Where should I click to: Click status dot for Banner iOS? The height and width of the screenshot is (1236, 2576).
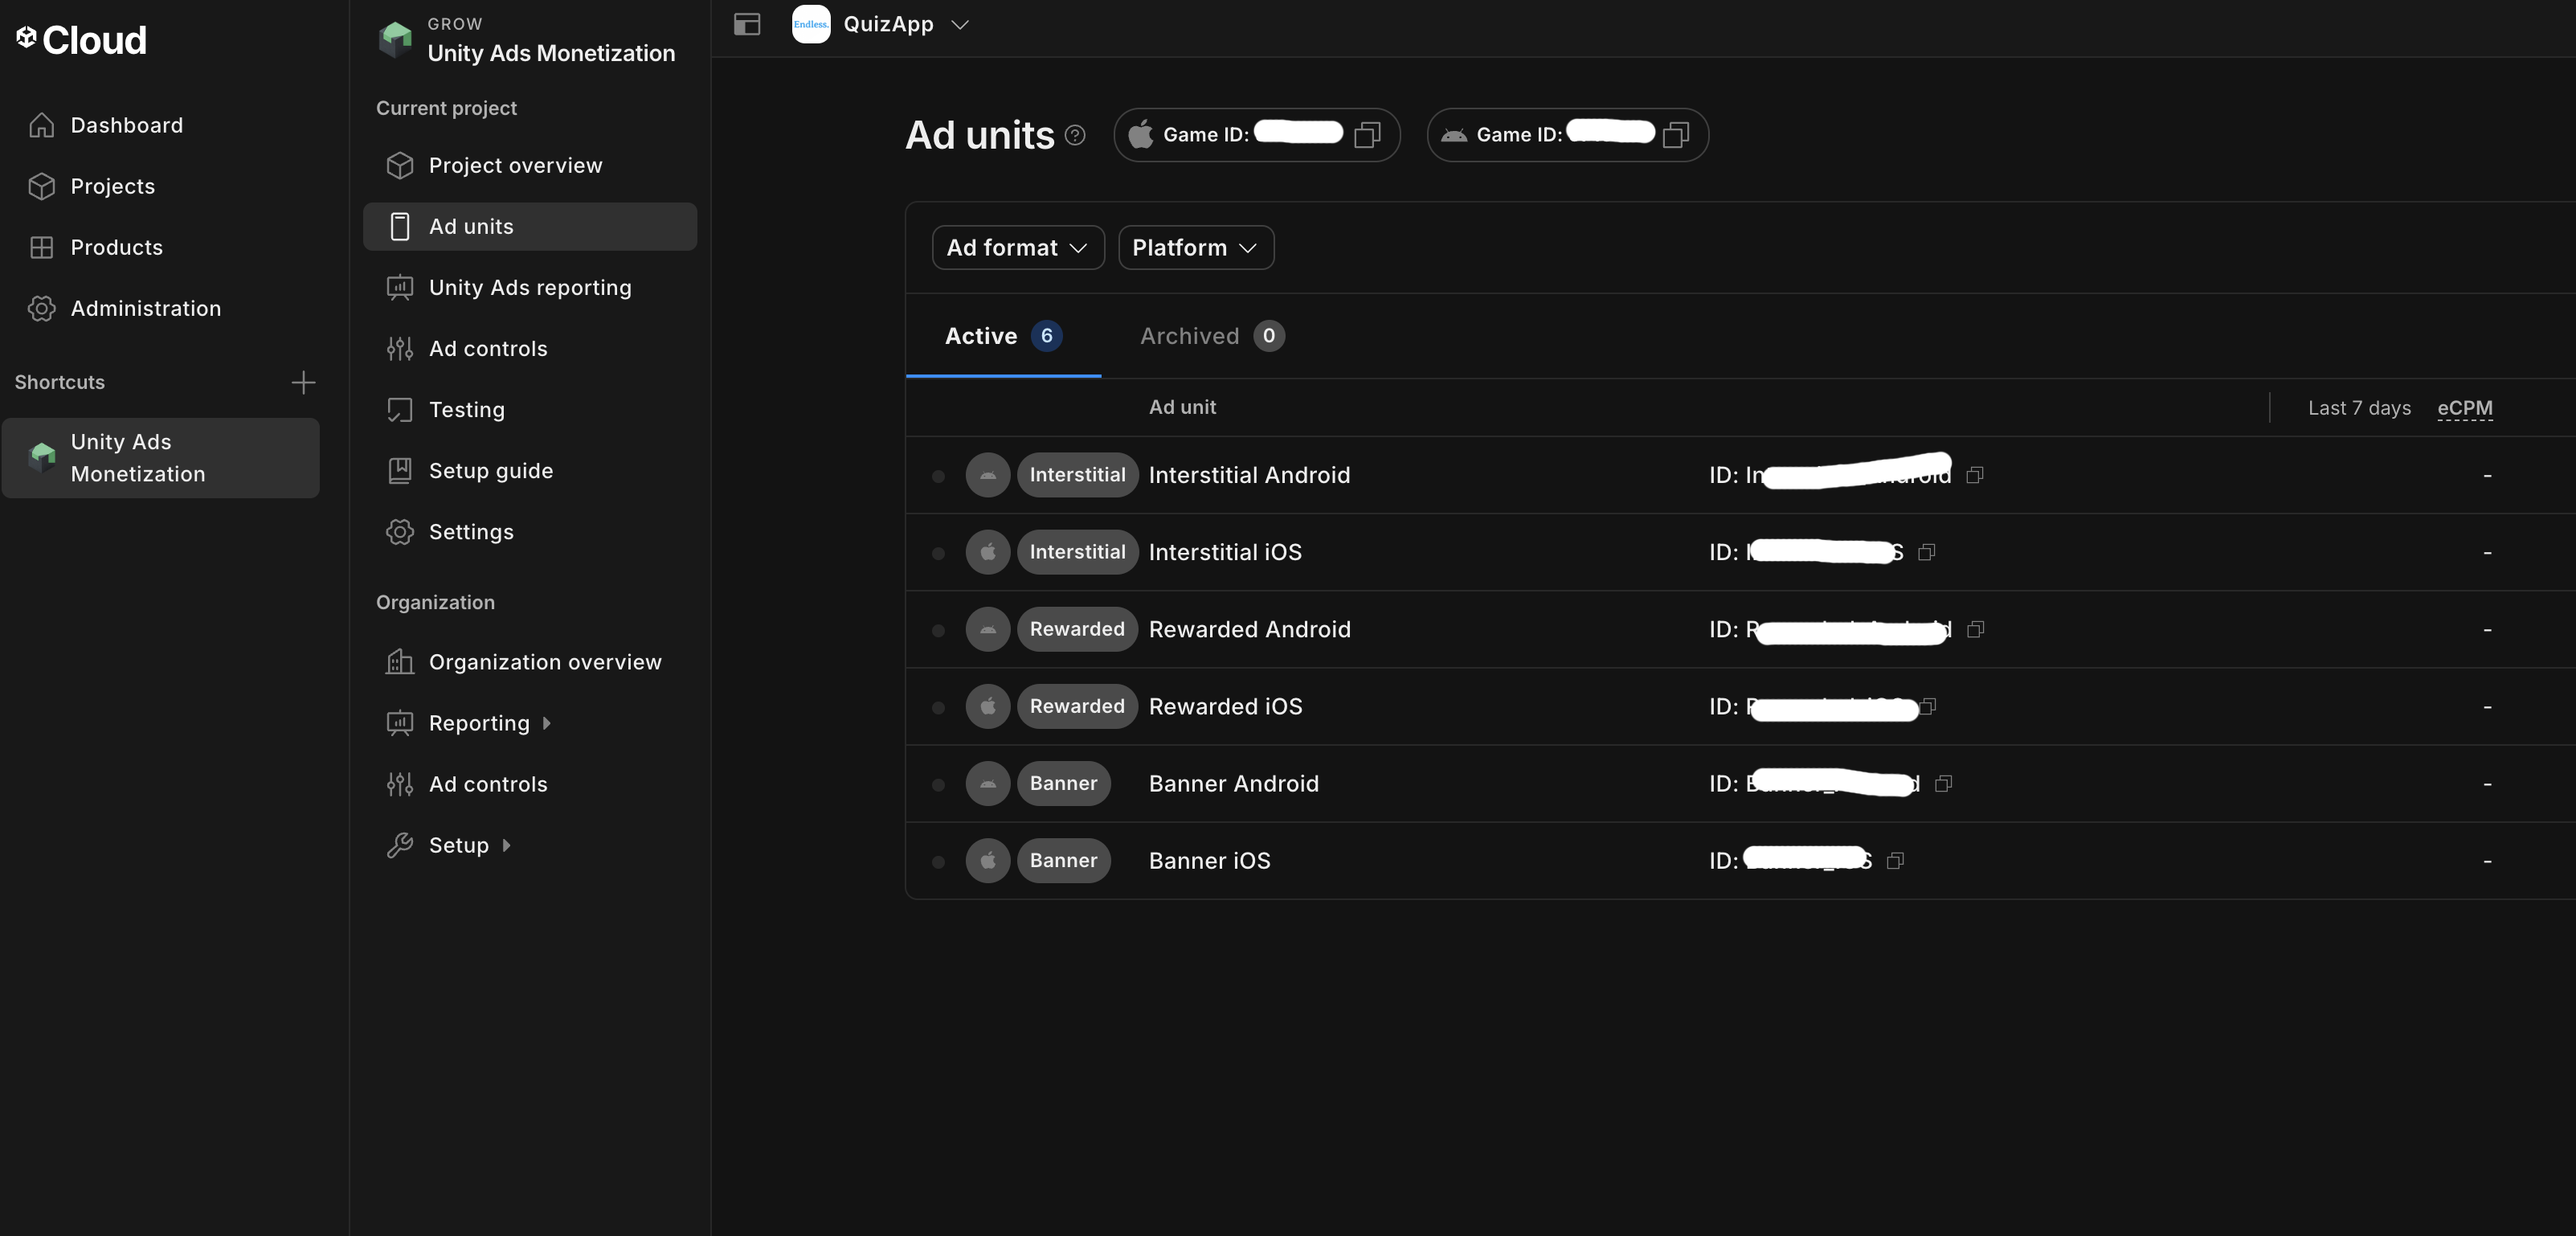938,861
